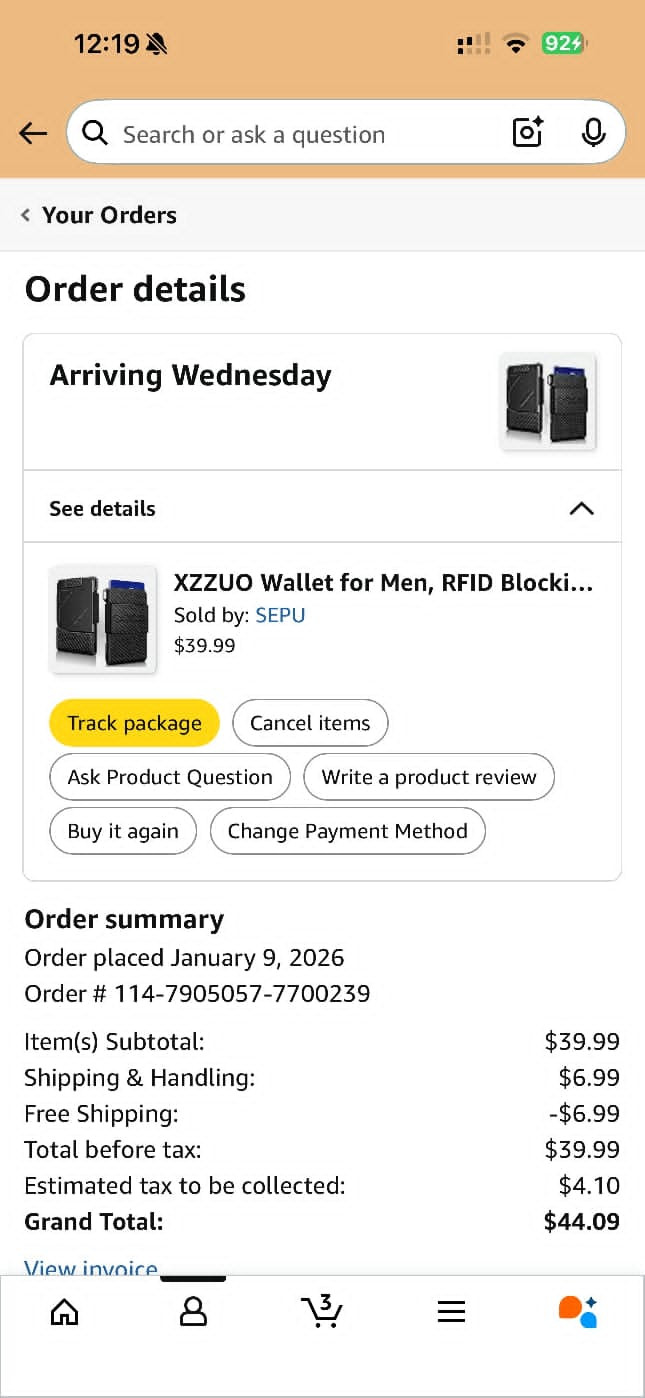
Task: Tap the wallet thumbnail beside Arriving Wednesday
Action: pos(547,401)
